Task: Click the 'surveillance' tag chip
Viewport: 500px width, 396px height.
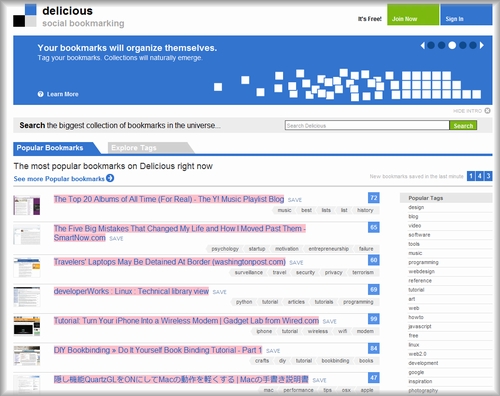Action: coord(249,272)
